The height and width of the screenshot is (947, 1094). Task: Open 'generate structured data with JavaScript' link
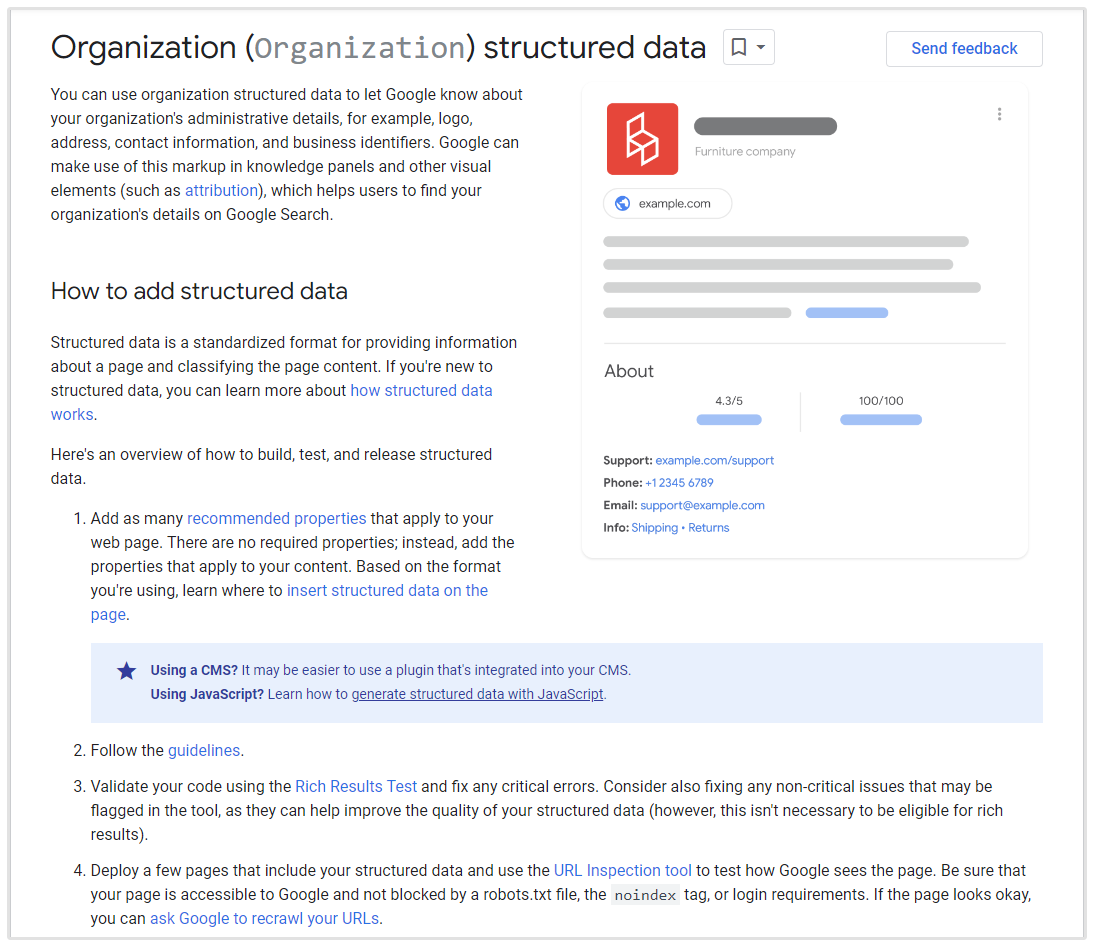(477, 694)
